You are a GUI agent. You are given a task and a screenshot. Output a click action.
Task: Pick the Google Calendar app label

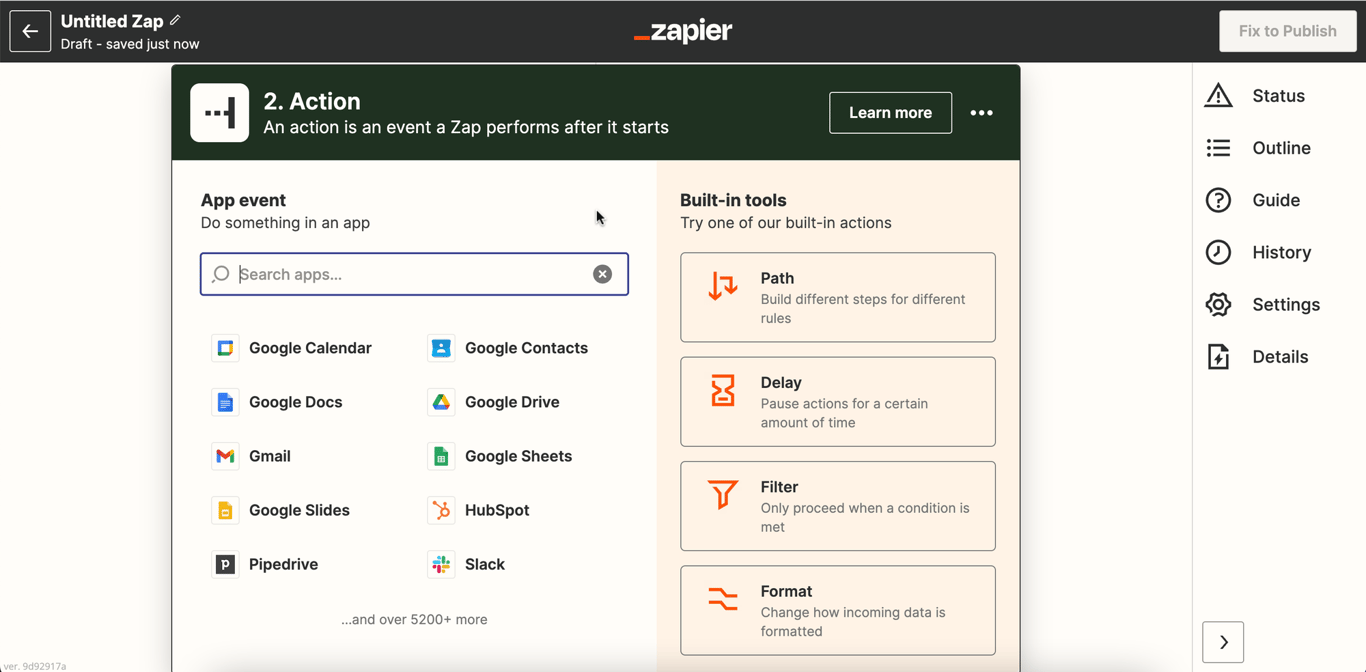310,348
